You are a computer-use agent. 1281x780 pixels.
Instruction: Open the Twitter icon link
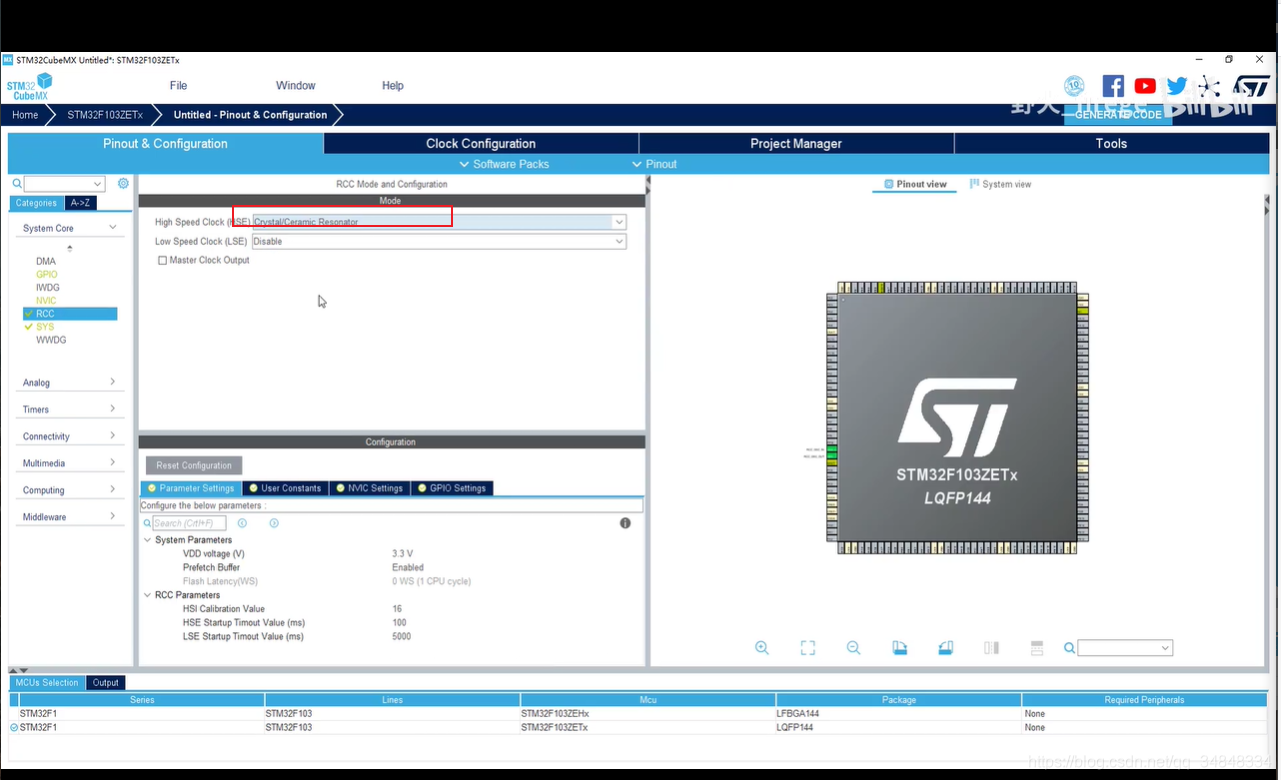click(x=1177, y=86)
